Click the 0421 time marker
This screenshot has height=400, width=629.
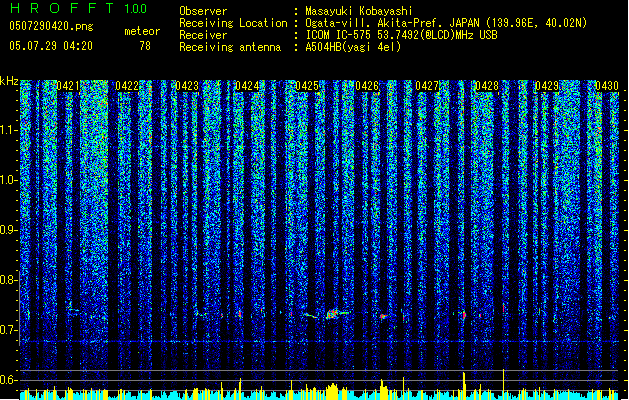pyautogui.click(x=68, y=86)
